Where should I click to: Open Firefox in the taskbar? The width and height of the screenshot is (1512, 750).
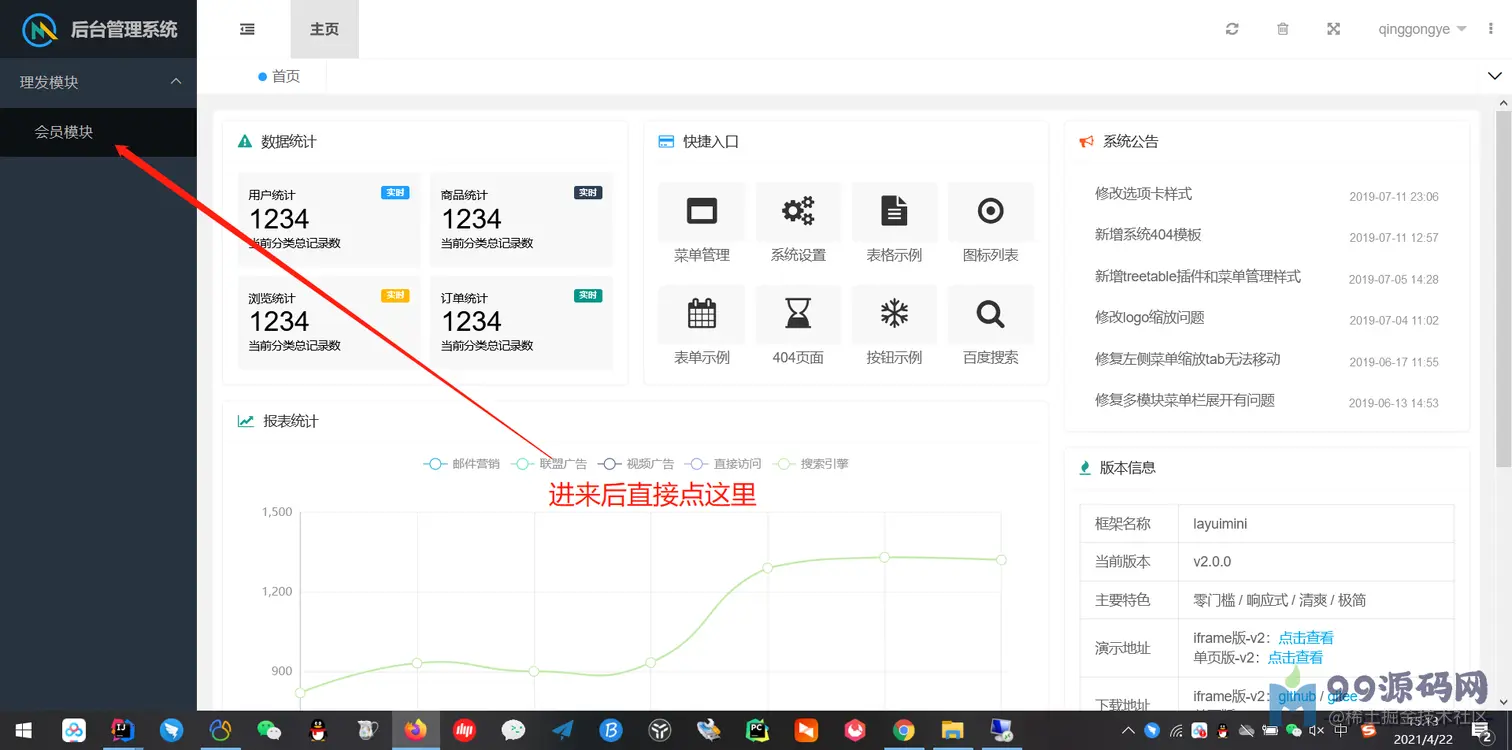(415, 731)
